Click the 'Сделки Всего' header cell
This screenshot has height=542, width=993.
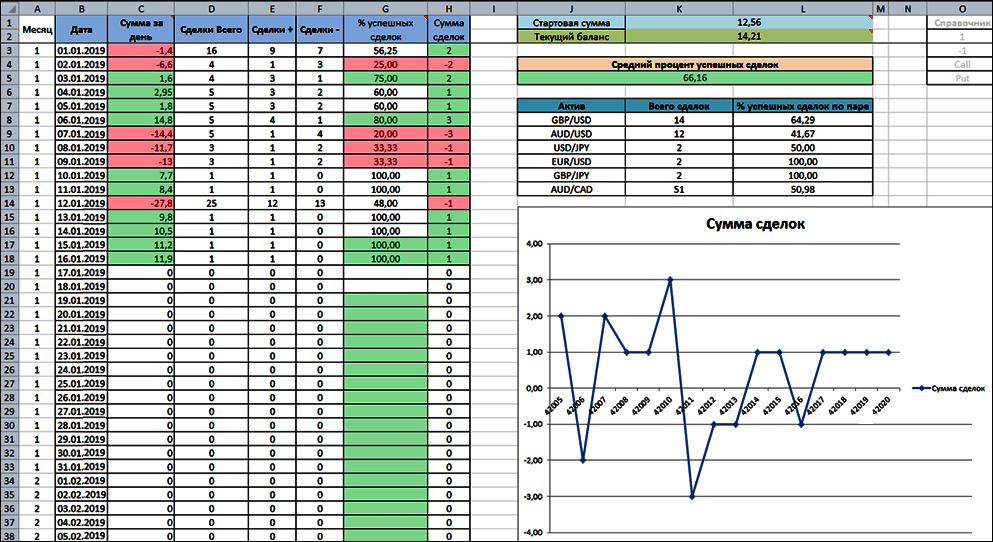click(x=209, y=29)
